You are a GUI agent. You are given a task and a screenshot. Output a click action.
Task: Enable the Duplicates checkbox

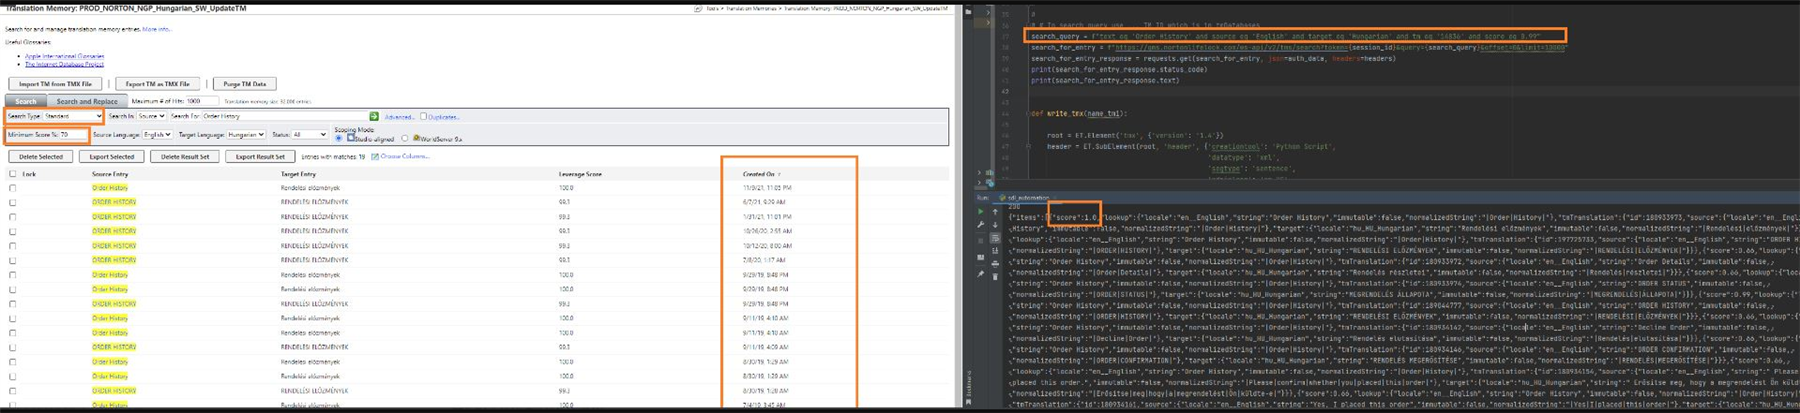(423, 117)
